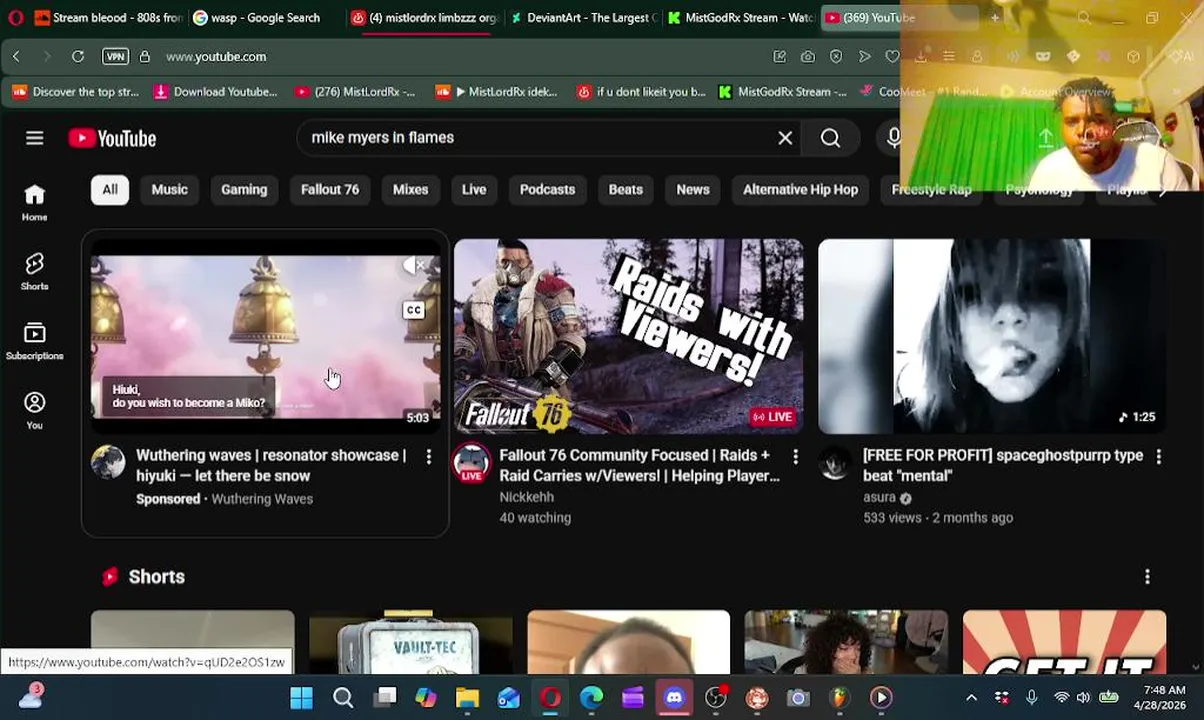The width and height of the screenshot is (1204, 720).
Task: Select the Live filter chip
Action: (x=474, y=189)
